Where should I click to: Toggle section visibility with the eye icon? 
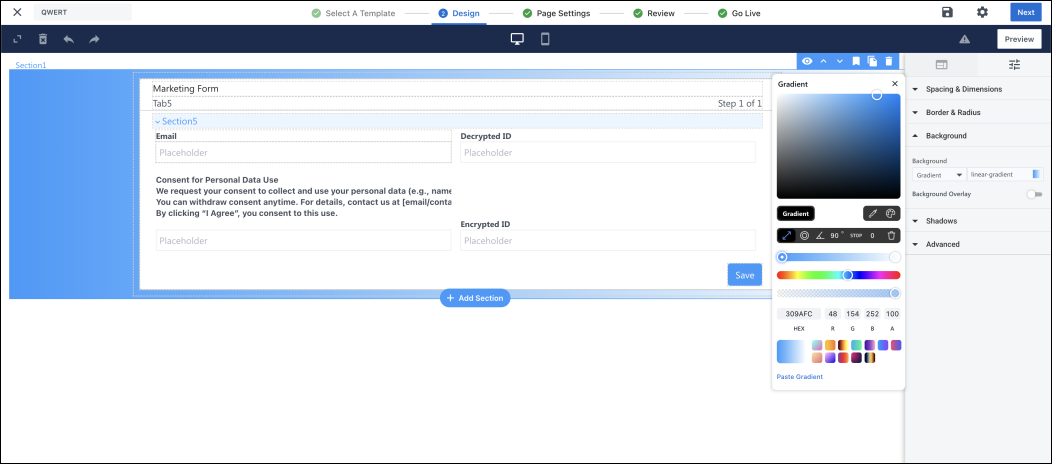point(807,61)
